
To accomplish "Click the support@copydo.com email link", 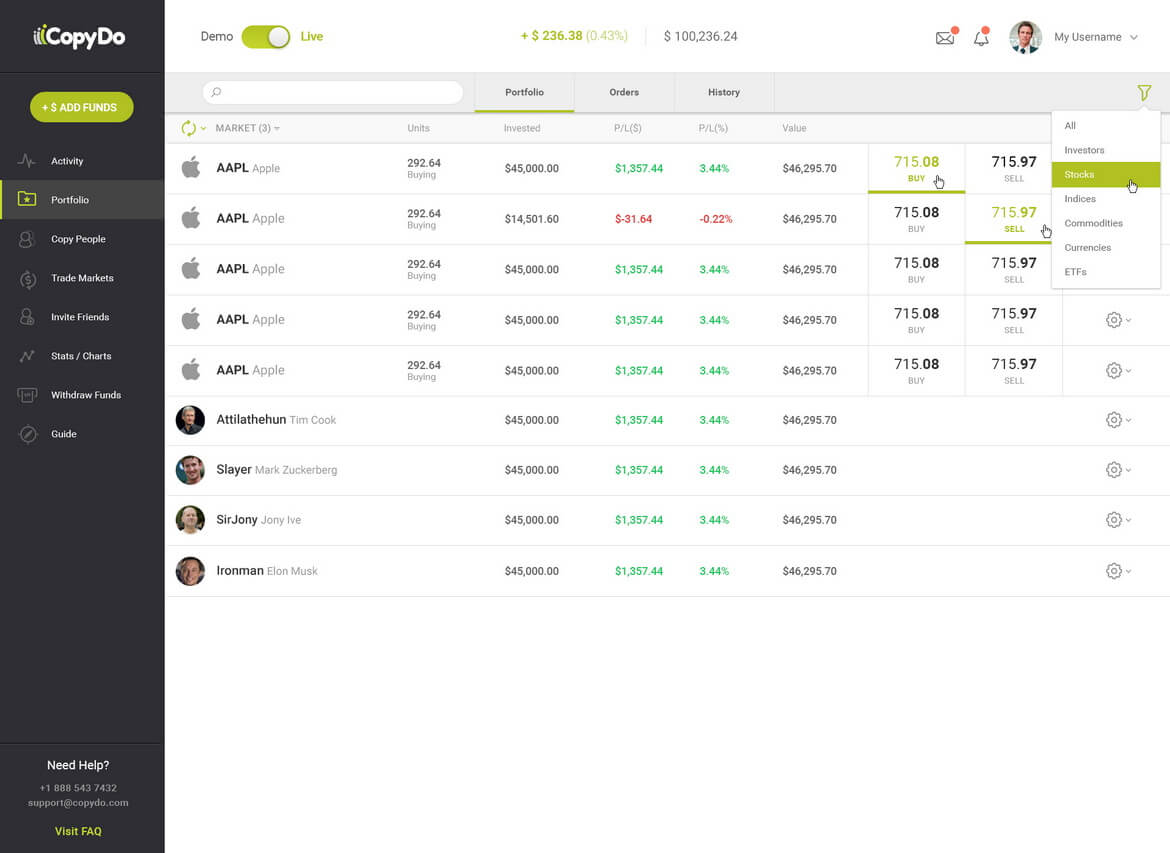I will (78, 803).
